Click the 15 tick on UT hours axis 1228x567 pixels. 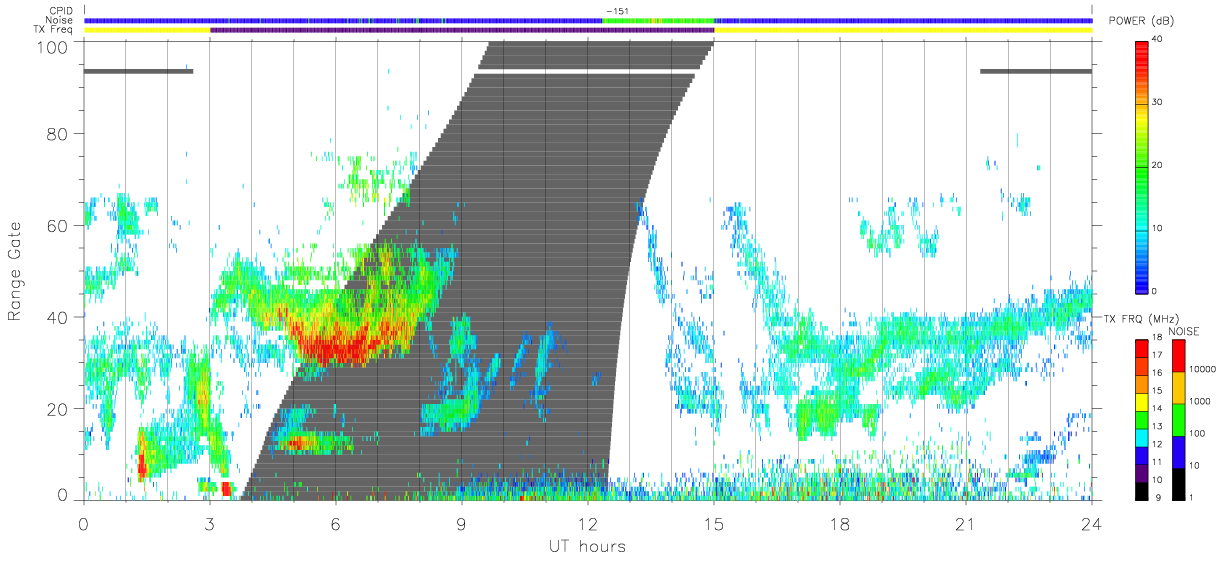click(714, 523)
